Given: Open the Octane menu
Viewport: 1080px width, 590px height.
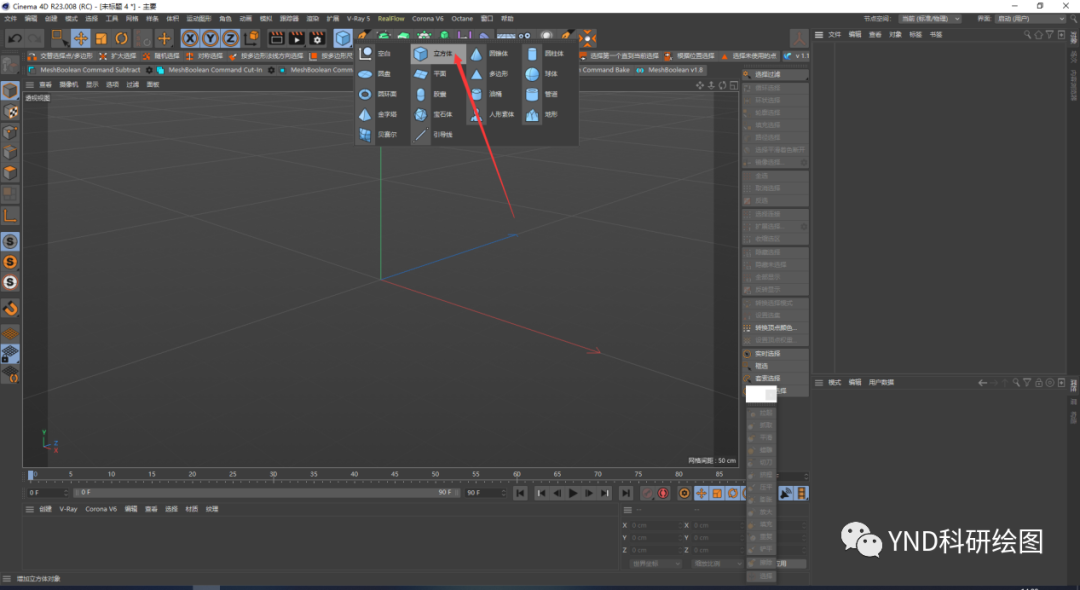Looking at the screenshot, I should 462,19.
